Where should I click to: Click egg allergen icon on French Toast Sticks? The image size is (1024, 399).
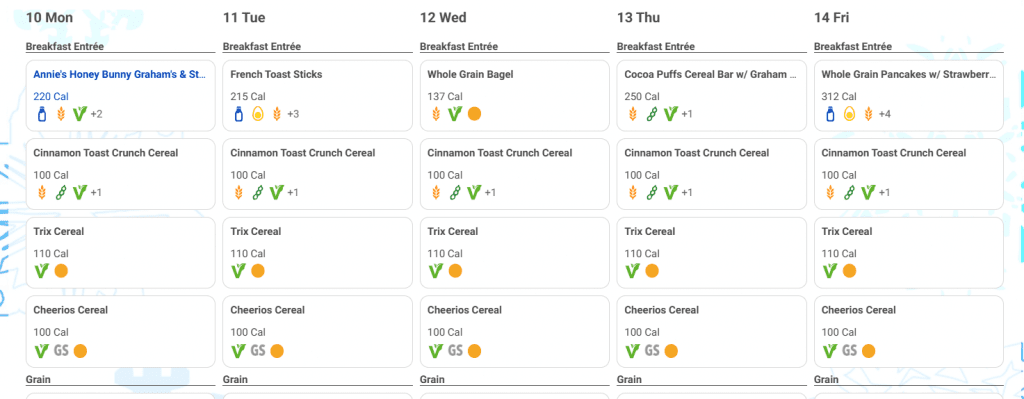(x=257, y=114)
